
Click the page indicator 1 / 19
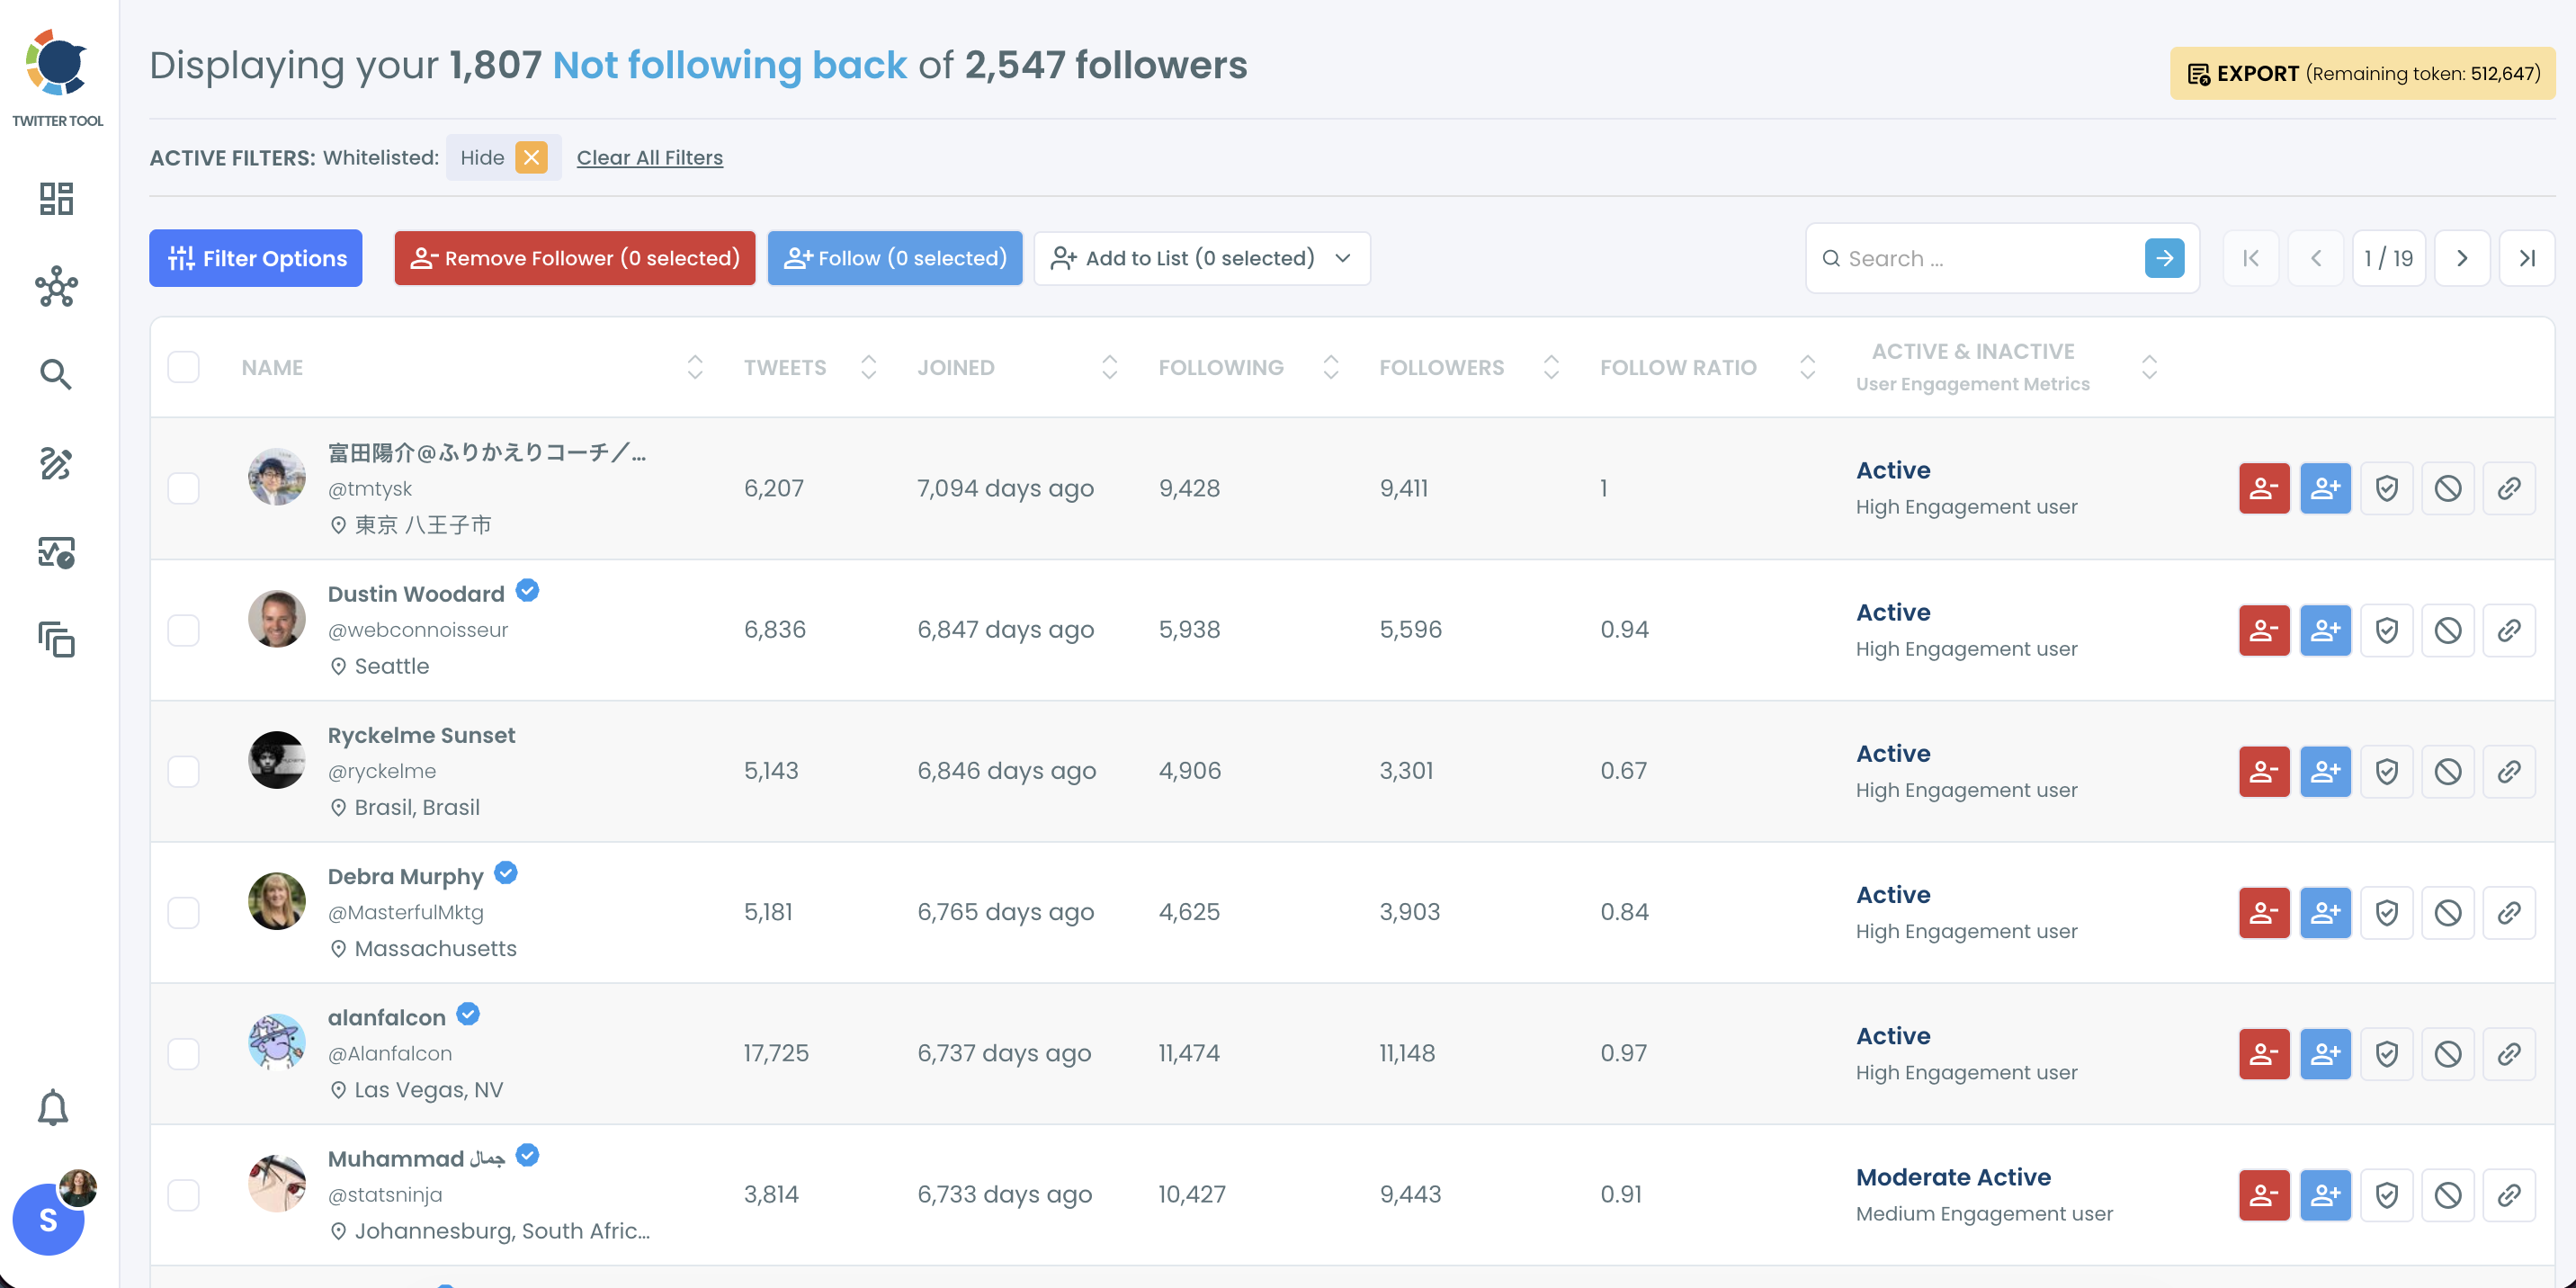[2388, 258]
